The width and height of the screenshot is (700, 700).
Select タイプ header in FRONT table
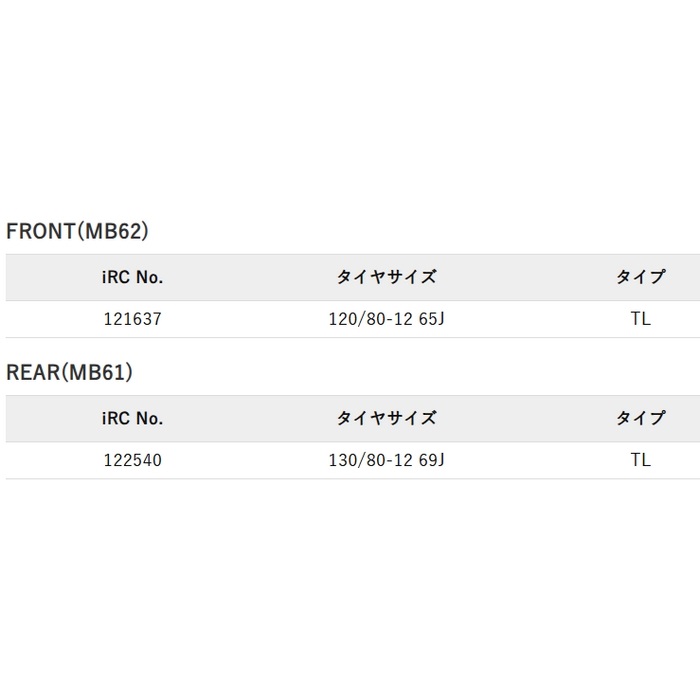(x=641, y=277)
